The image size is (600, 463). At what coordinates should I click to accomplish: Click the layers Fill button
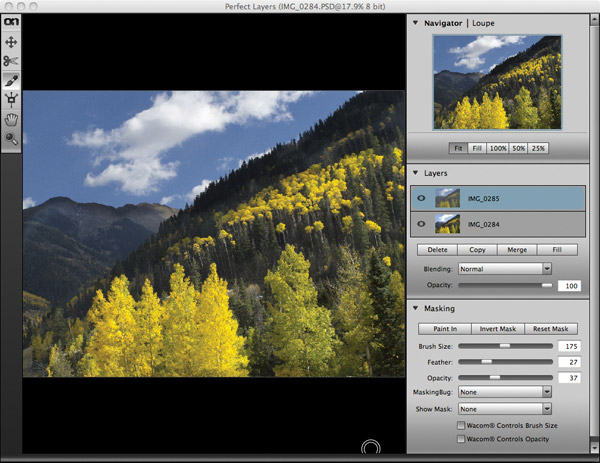tap(557, 249)
